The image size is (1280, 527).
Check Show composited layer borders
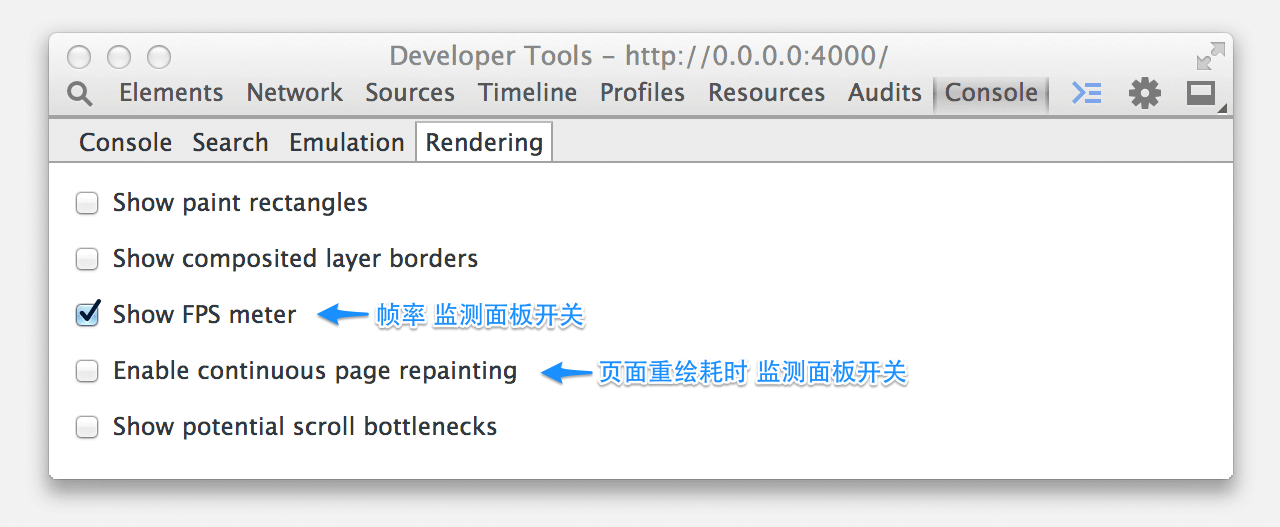[88, 259]
